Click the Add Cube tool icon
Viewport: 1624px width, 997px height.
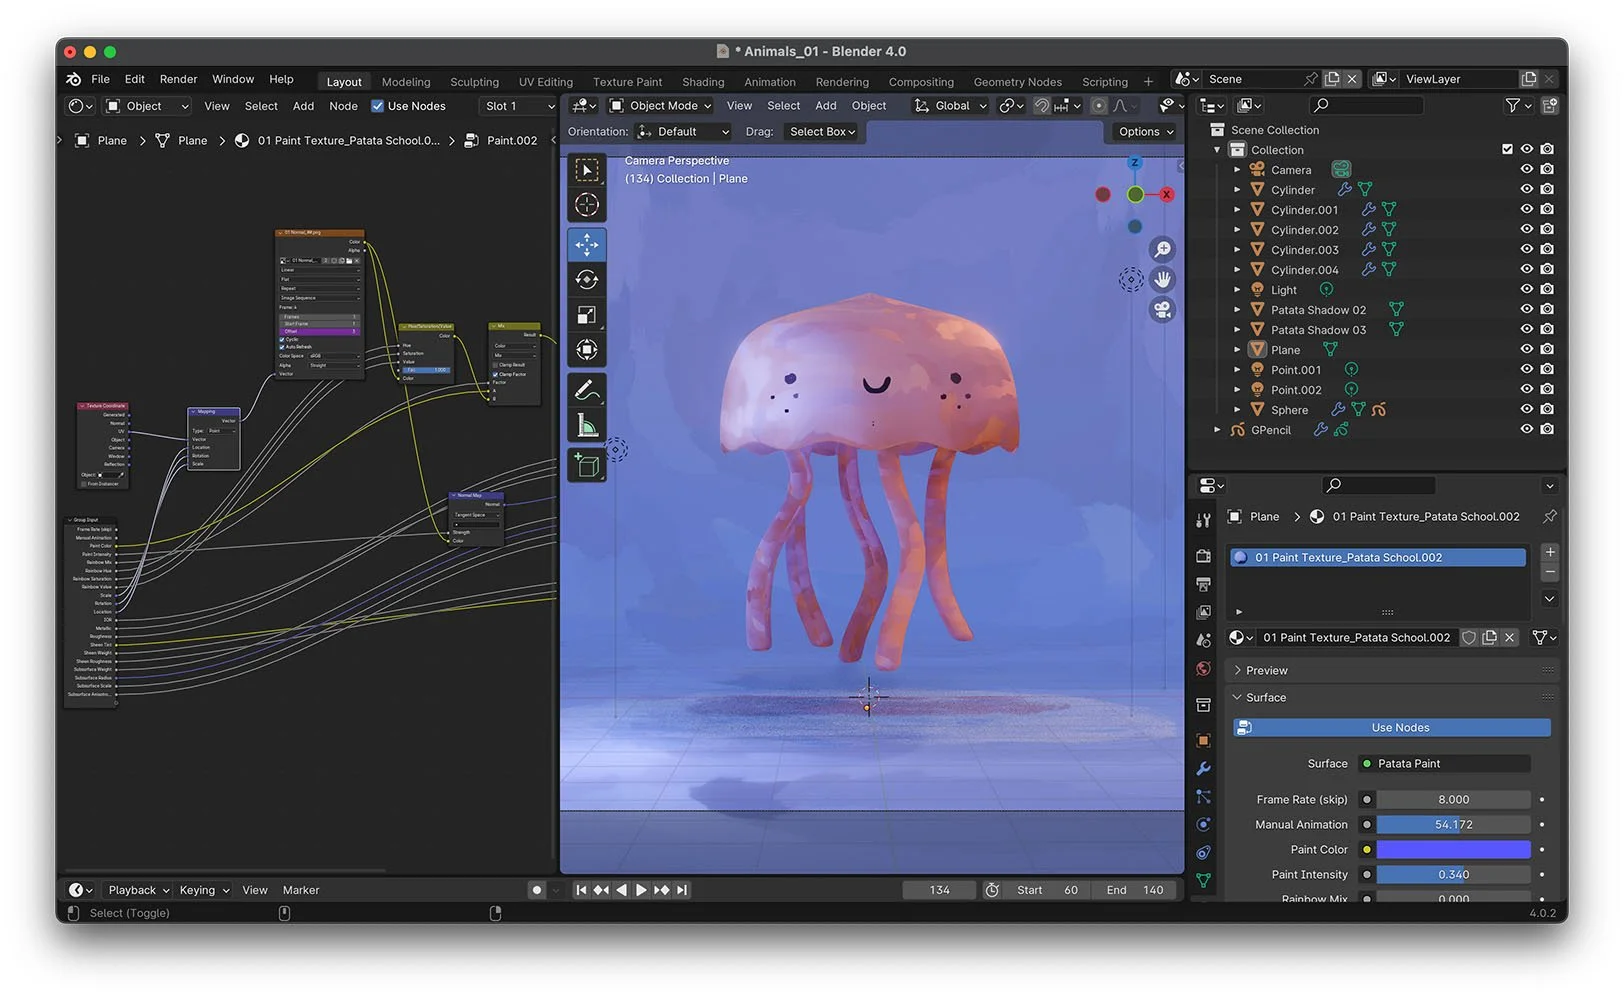(587, 466)
